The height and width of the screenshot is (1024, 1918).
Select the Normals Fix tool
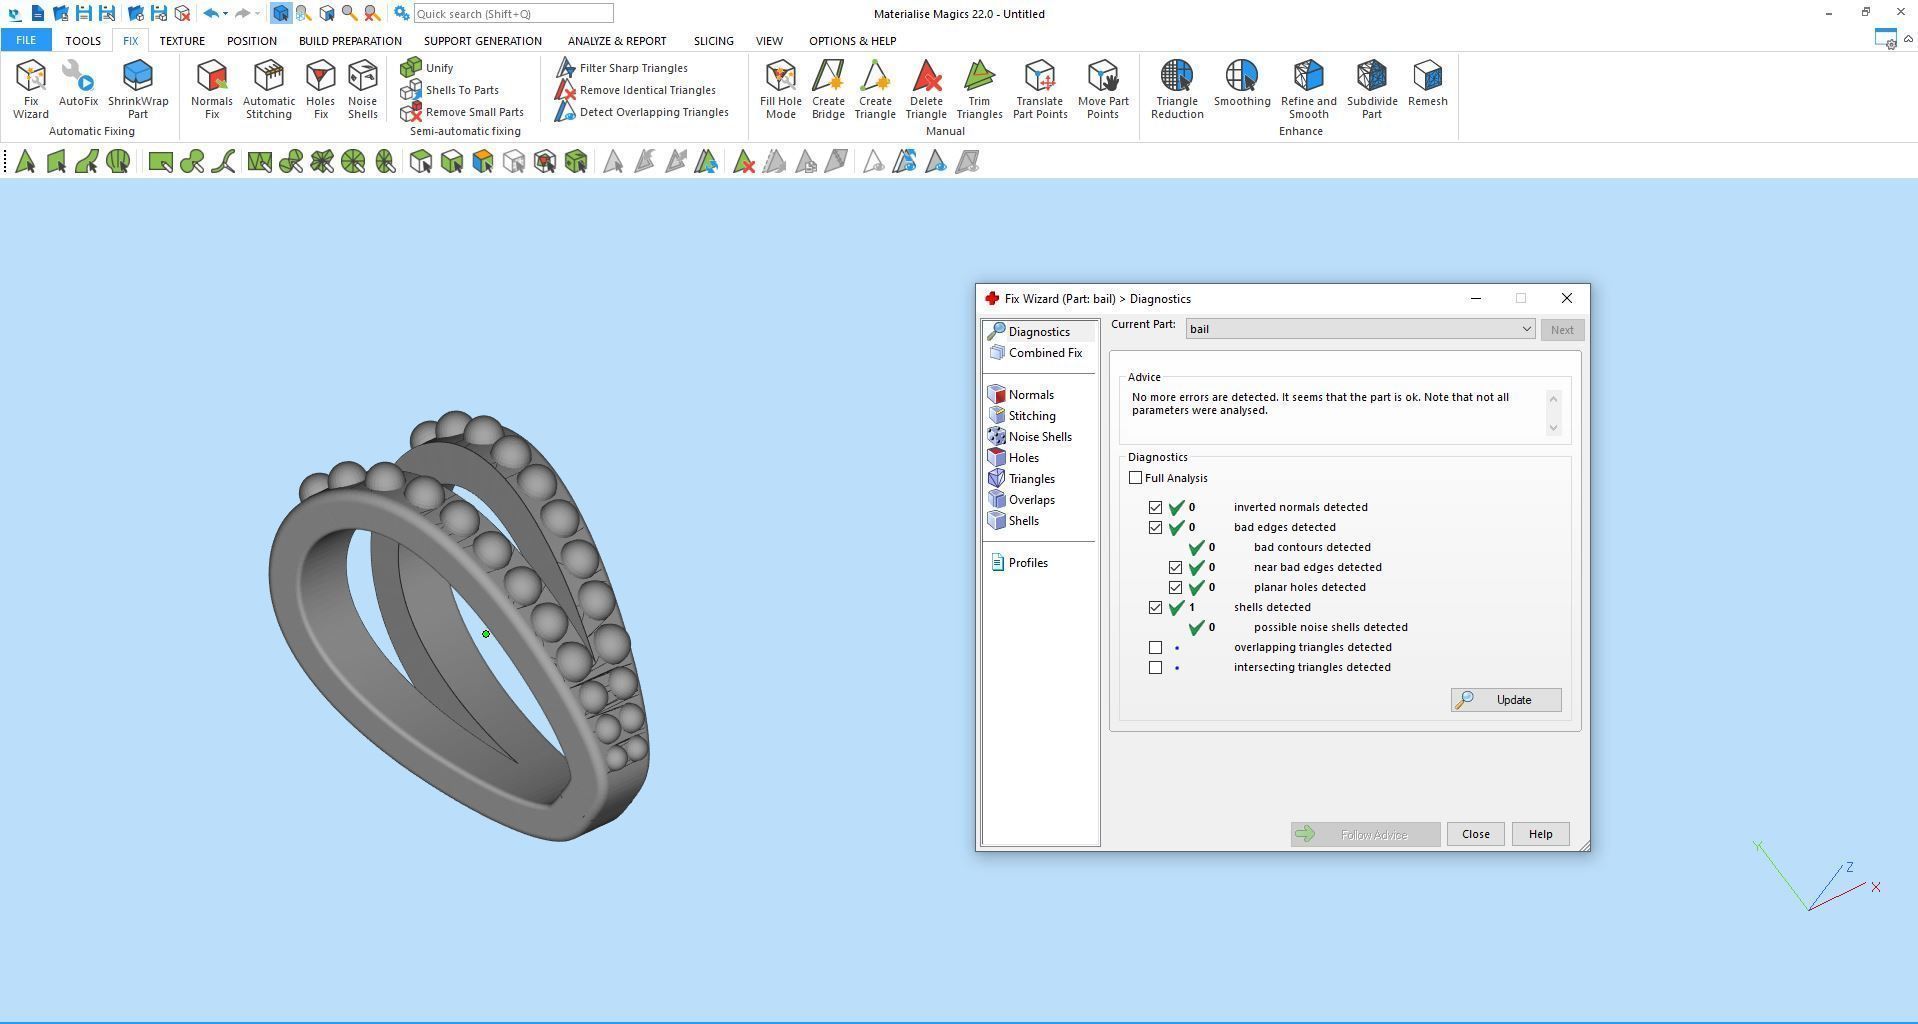pos(211,89)
